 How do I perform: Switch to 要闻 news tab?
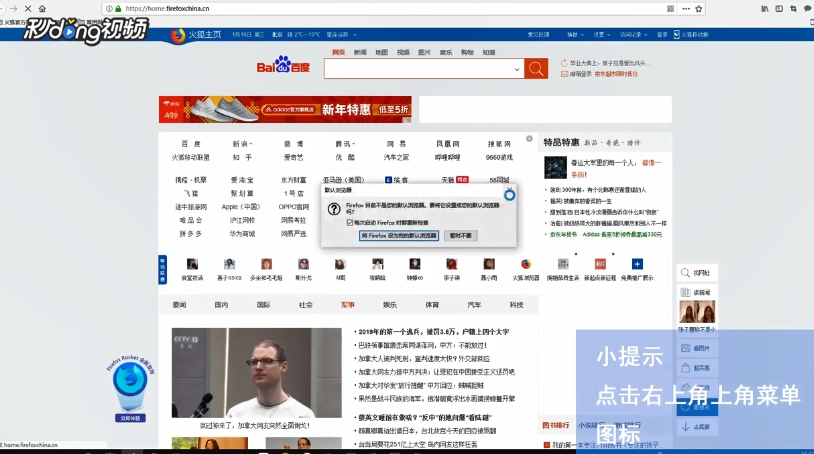click(179, 305)
